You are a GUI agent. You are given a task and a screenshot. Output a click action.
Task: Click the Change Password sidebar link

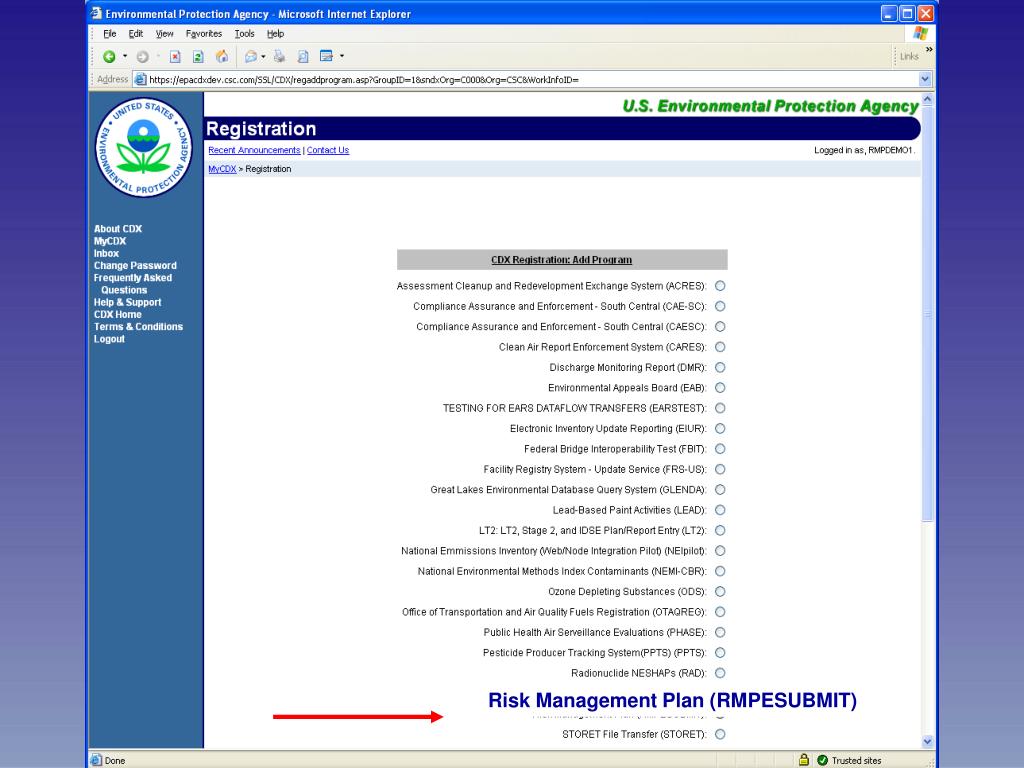point(135,266)
